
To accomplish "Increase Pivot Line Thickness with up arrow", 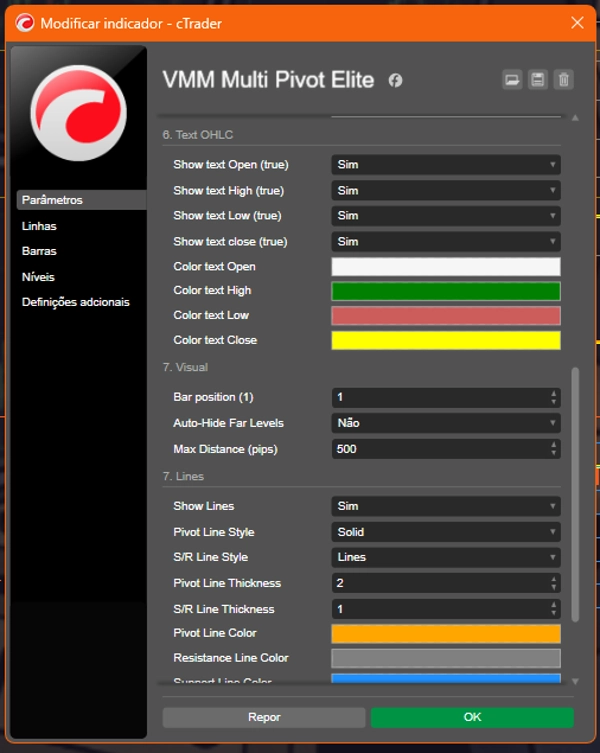I will click(553, 579).
